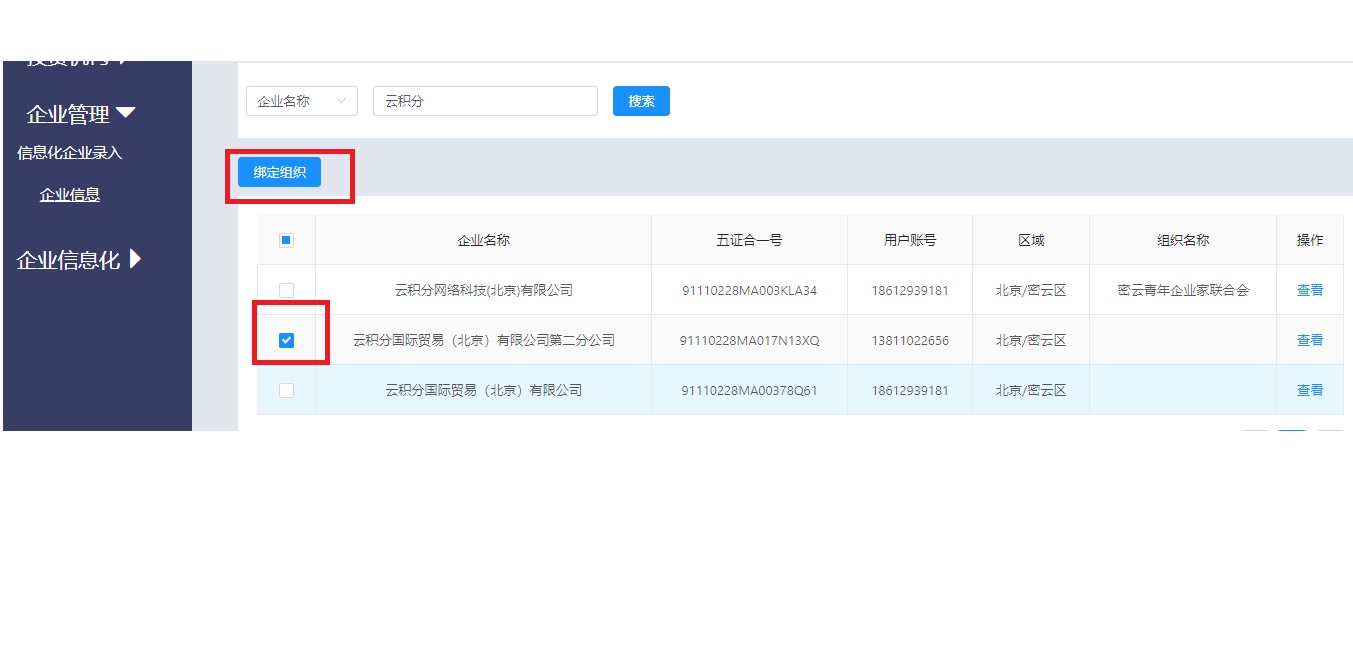Select checkbox for 云积分国际贸易（北京）有限公司 row

pos(286,390)
